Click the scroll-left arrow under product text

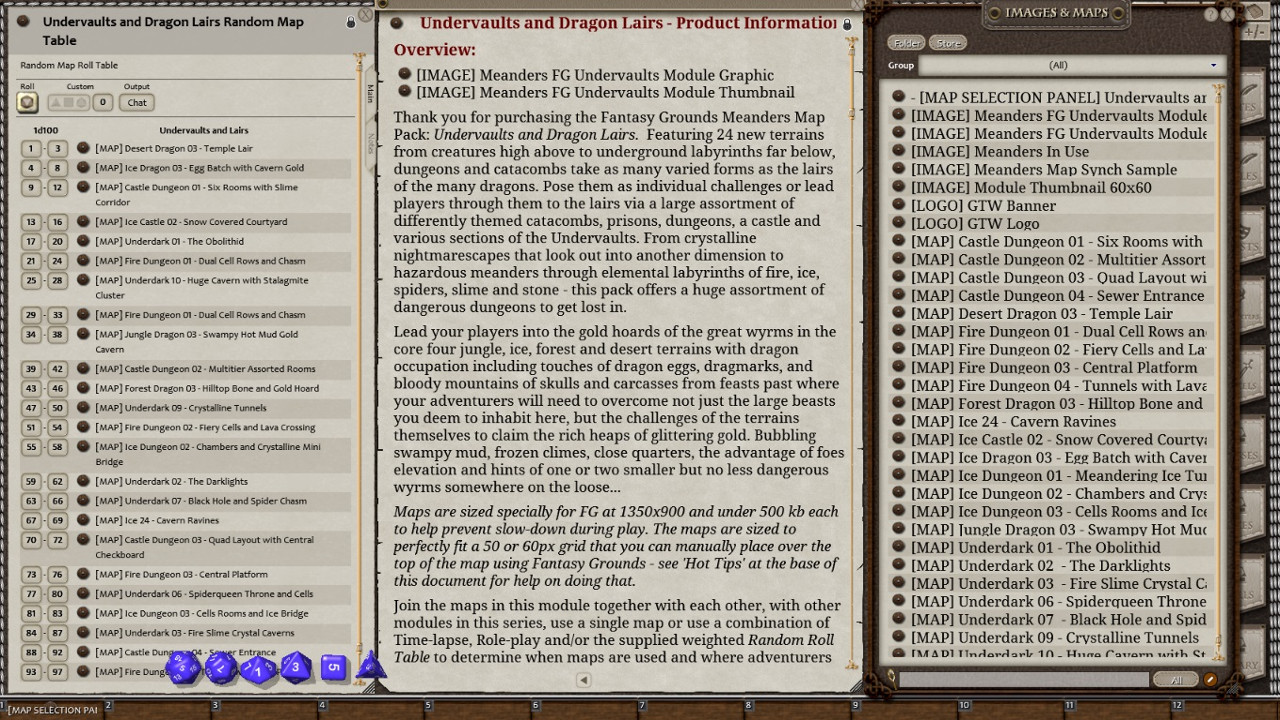(x=583, y=680)
